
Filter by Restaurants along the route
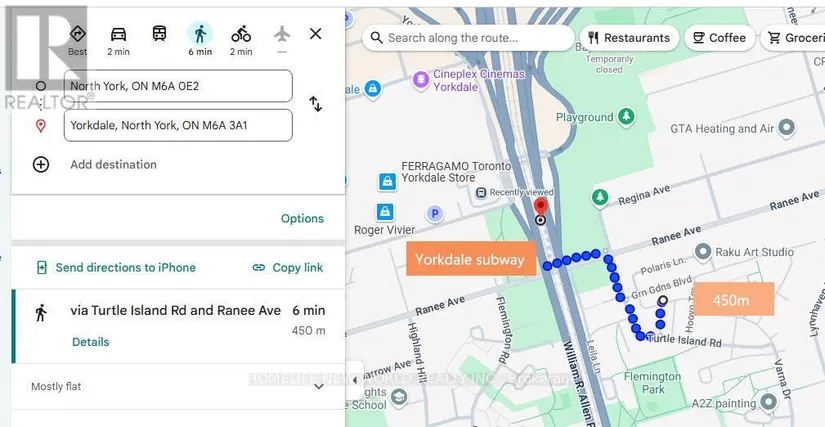coord(629,38)
